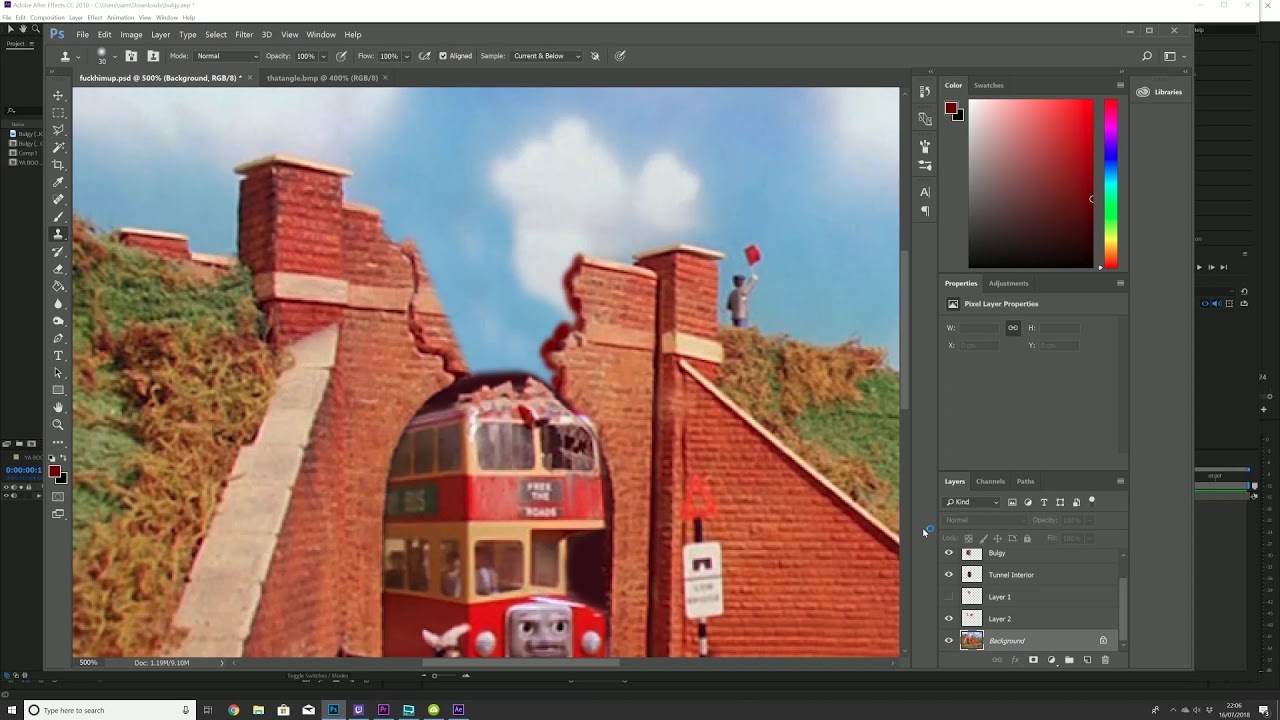Image resolution: width=1280 pixels, height=720 pixels.
Task: Switch to the Swatches tab
Action: tap(989, 85)
